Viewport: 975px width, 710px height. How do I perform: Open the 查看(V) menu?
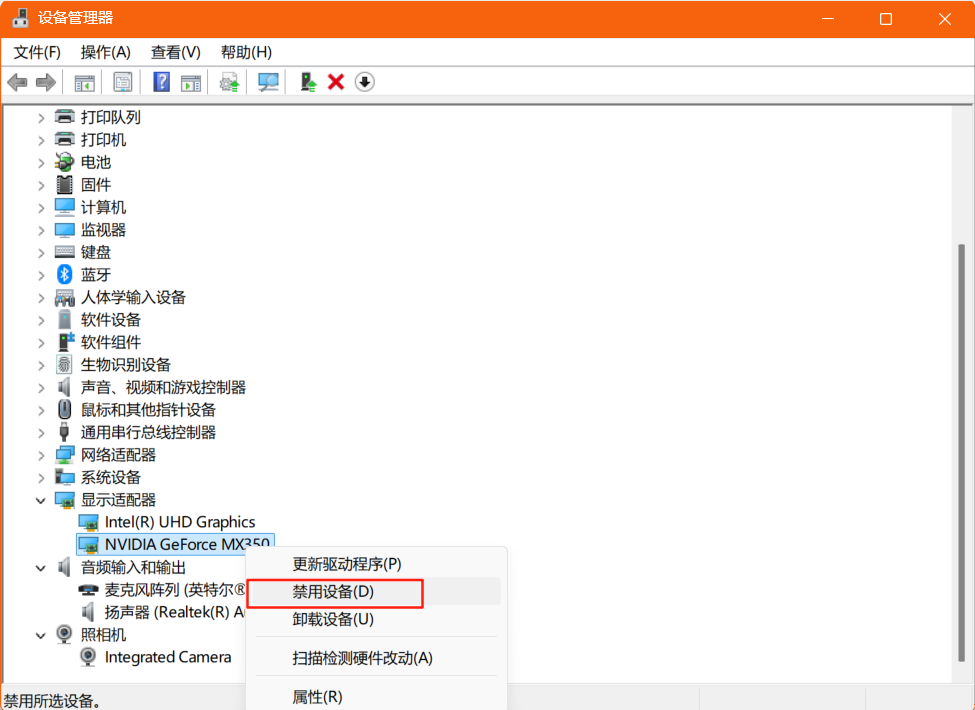[176, 52]
